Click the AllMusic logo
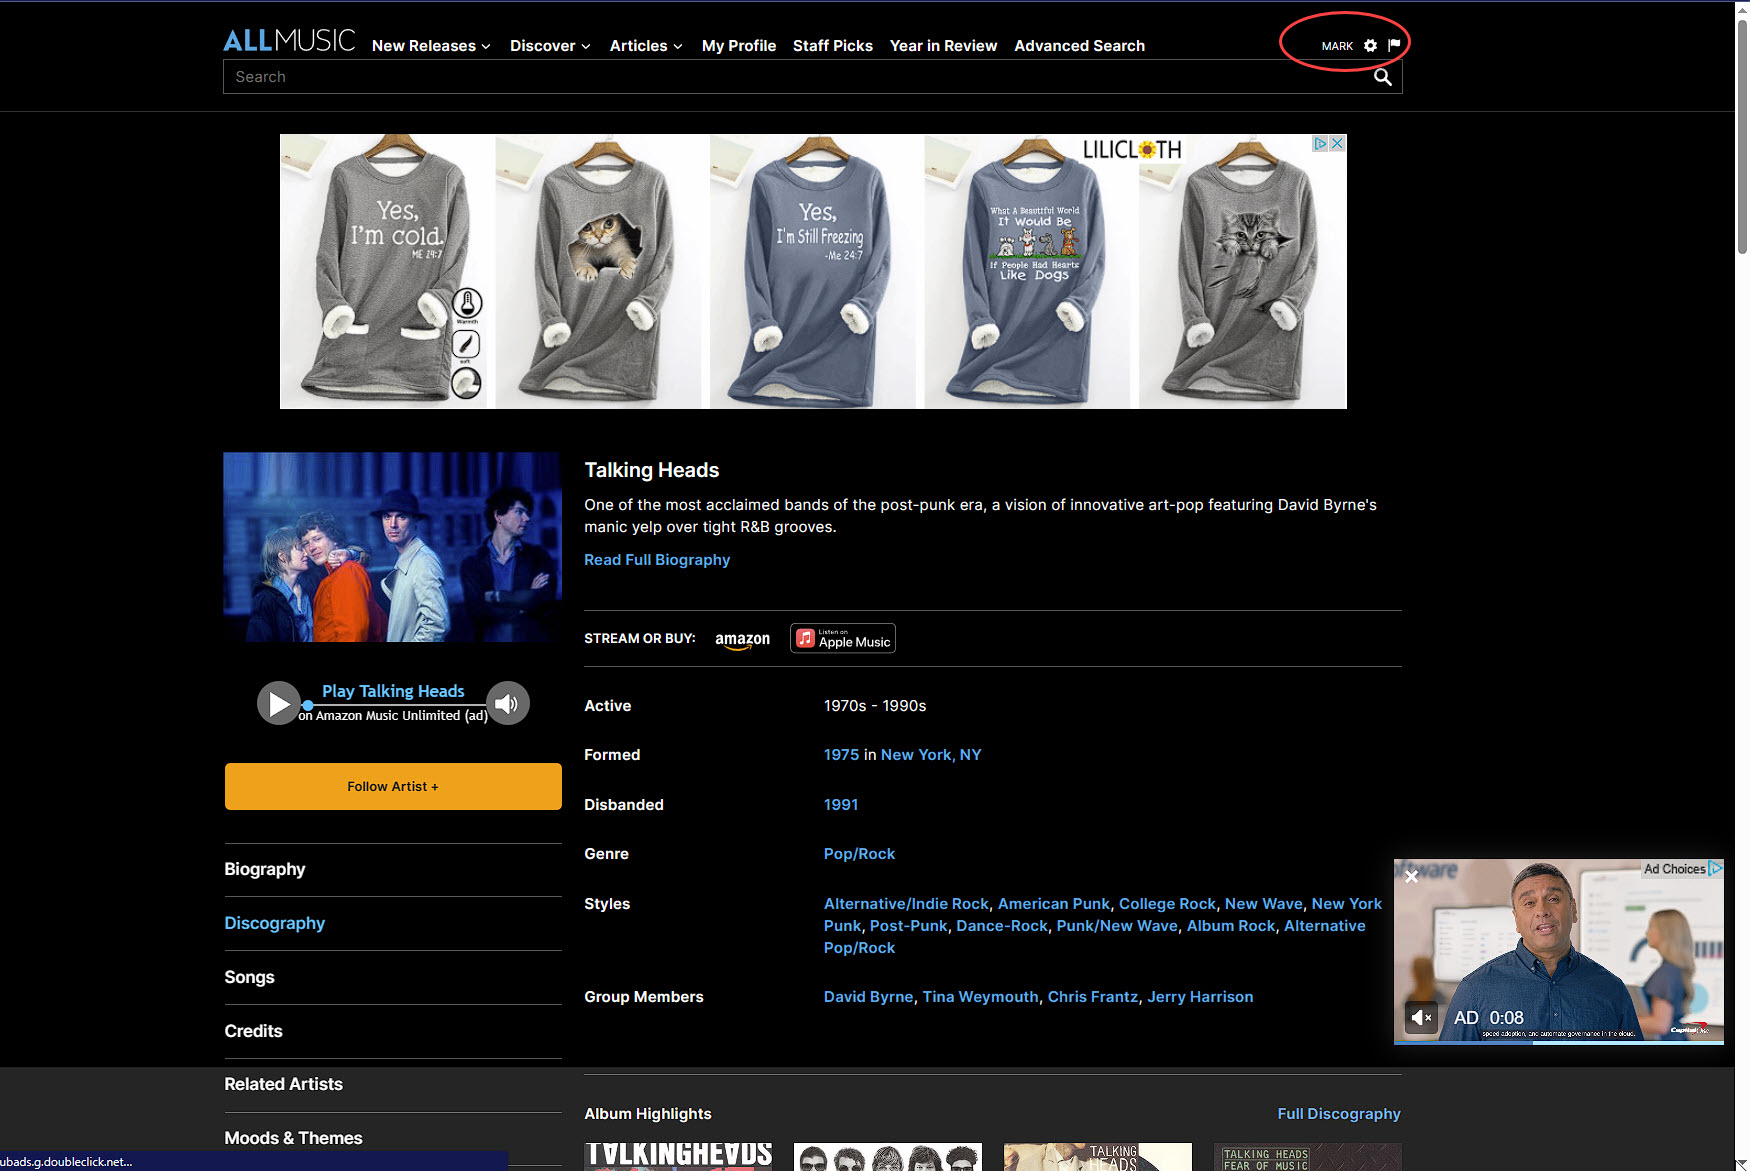This screenshot has width=1750, height=1171. (288, 41)
